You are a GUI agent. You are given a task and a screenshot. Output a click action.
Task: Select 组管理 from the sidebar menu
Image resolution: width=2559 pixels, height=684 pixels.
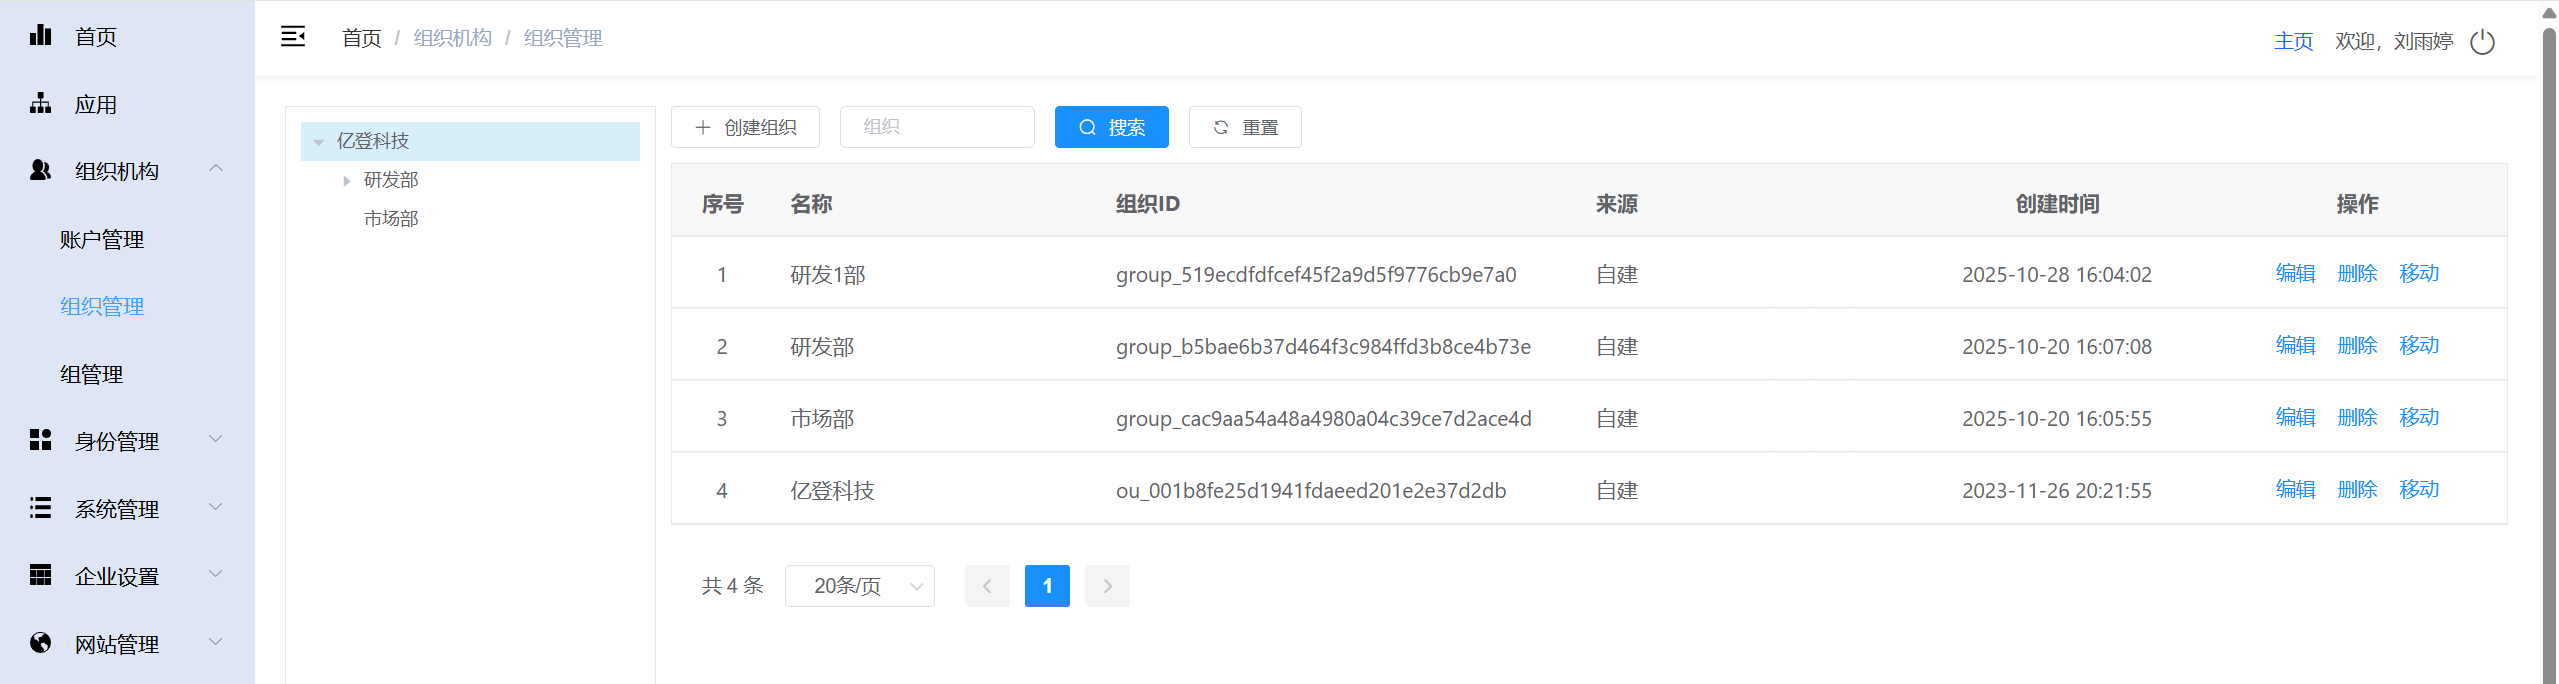(x=92, y=375)
